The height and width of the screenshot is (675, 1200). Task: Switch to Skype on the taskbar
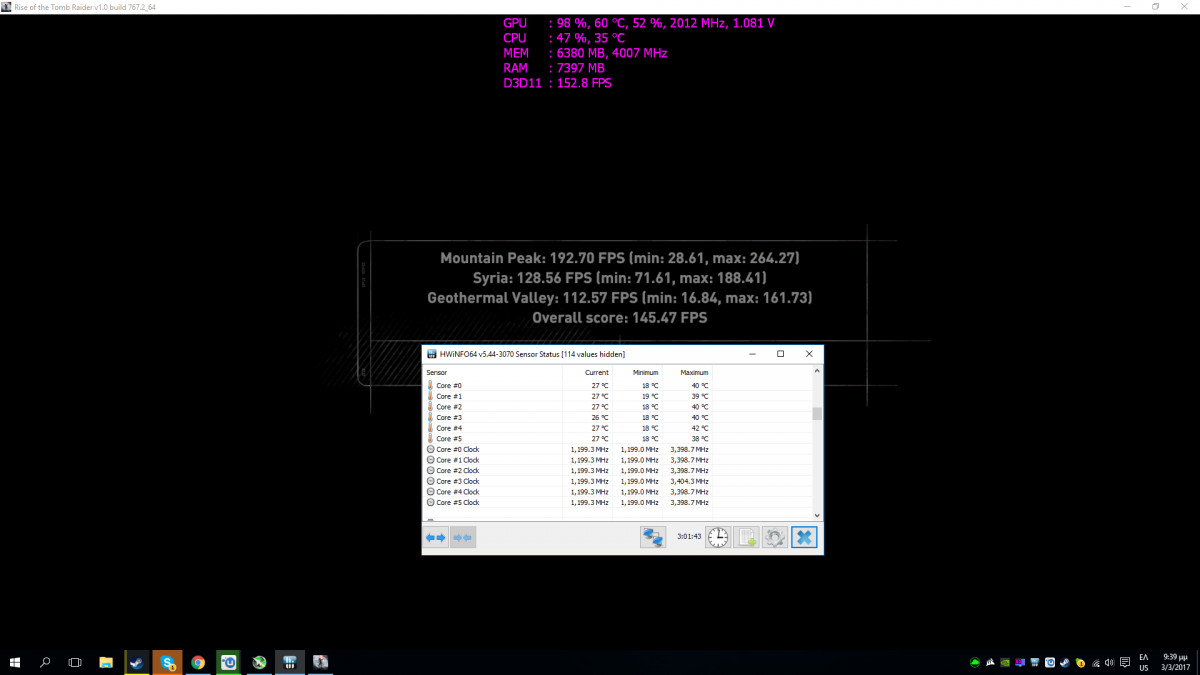click(x=167, y=662)
